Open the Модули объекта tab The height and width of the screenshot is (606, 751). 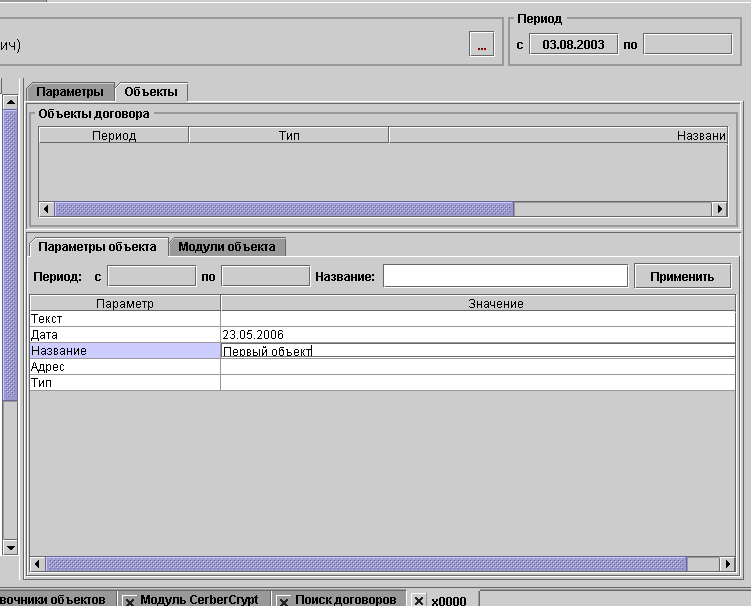click(x=227, y=247)
